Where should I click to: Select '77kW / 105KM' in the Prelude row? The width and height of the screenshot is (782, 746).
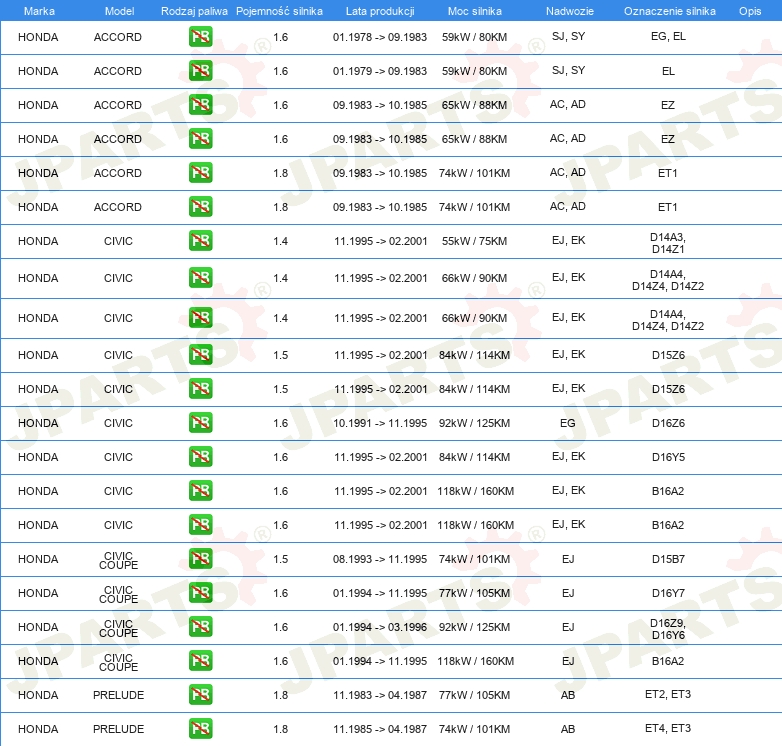(x=474, y=695)
